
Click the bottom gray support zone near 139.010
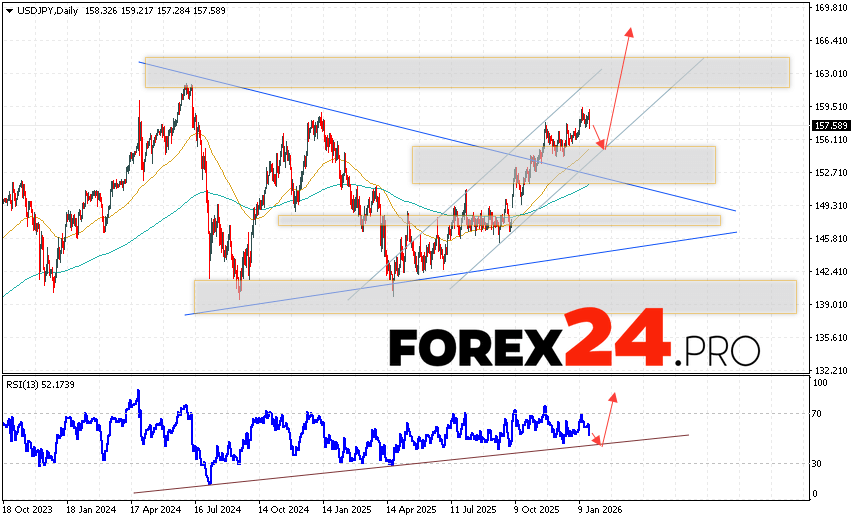[495, 295]
